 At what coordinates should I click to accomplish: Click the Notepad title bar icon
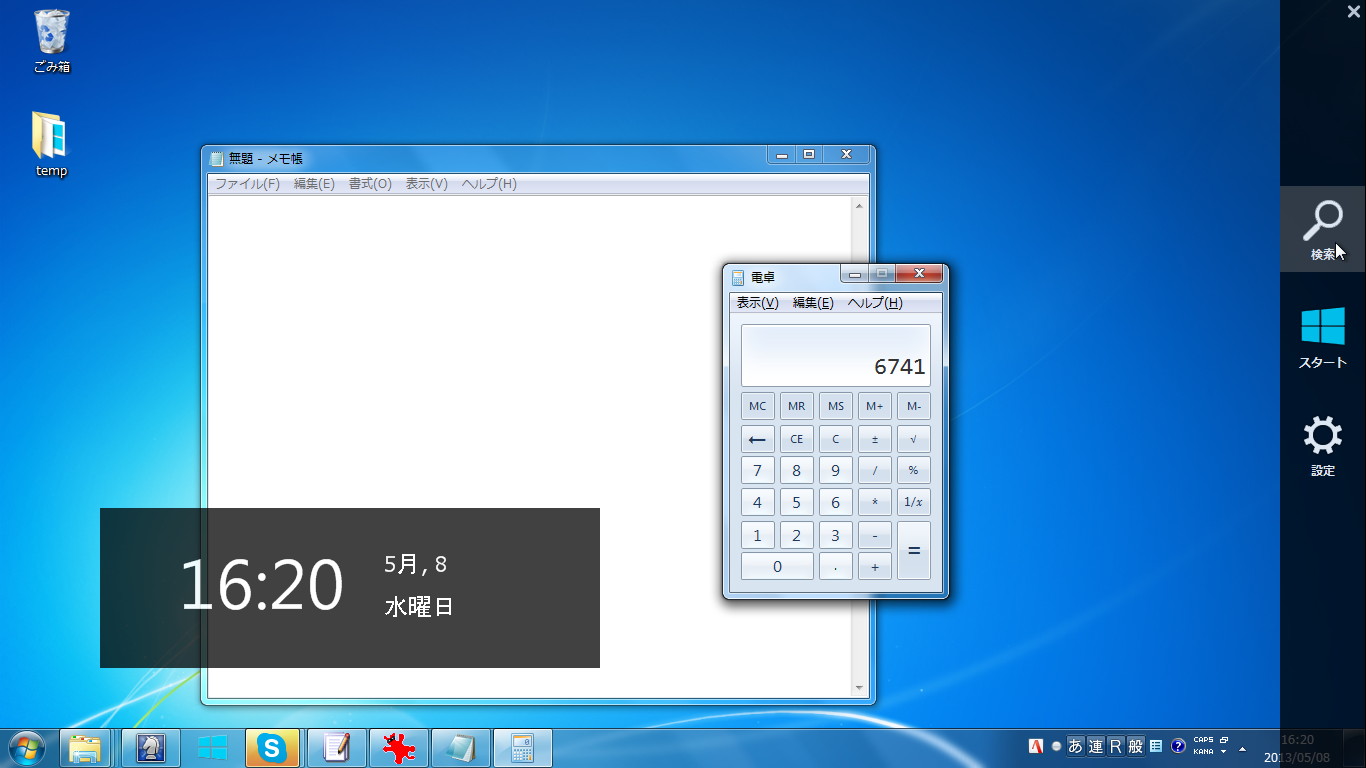pyautogui.click(x=216, y=158)
